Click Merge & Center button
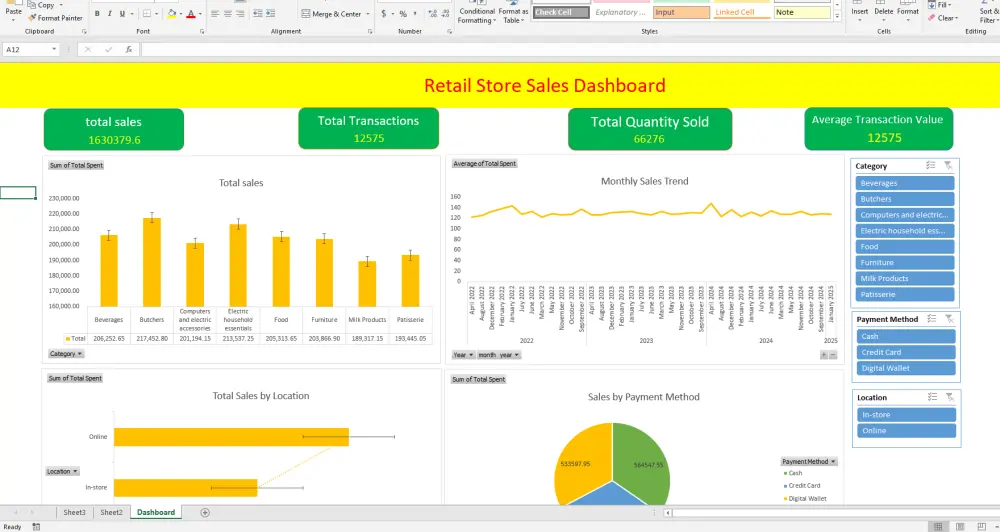This screenshot has height=532, width=1000. 331,14
